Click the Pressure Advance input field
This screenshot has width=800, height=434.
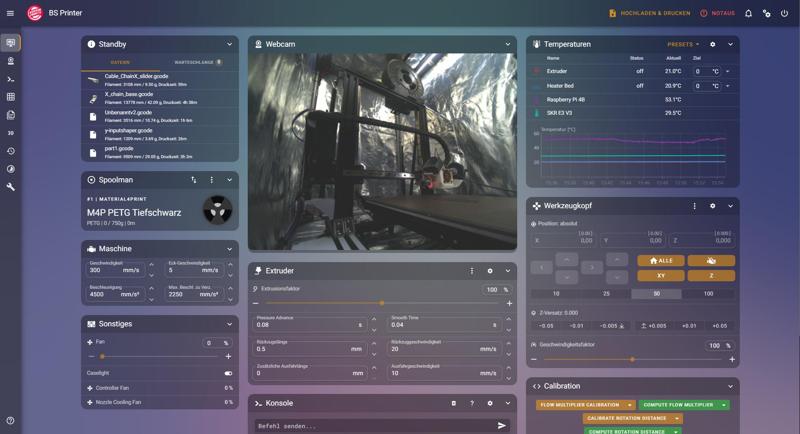(310, 324)
